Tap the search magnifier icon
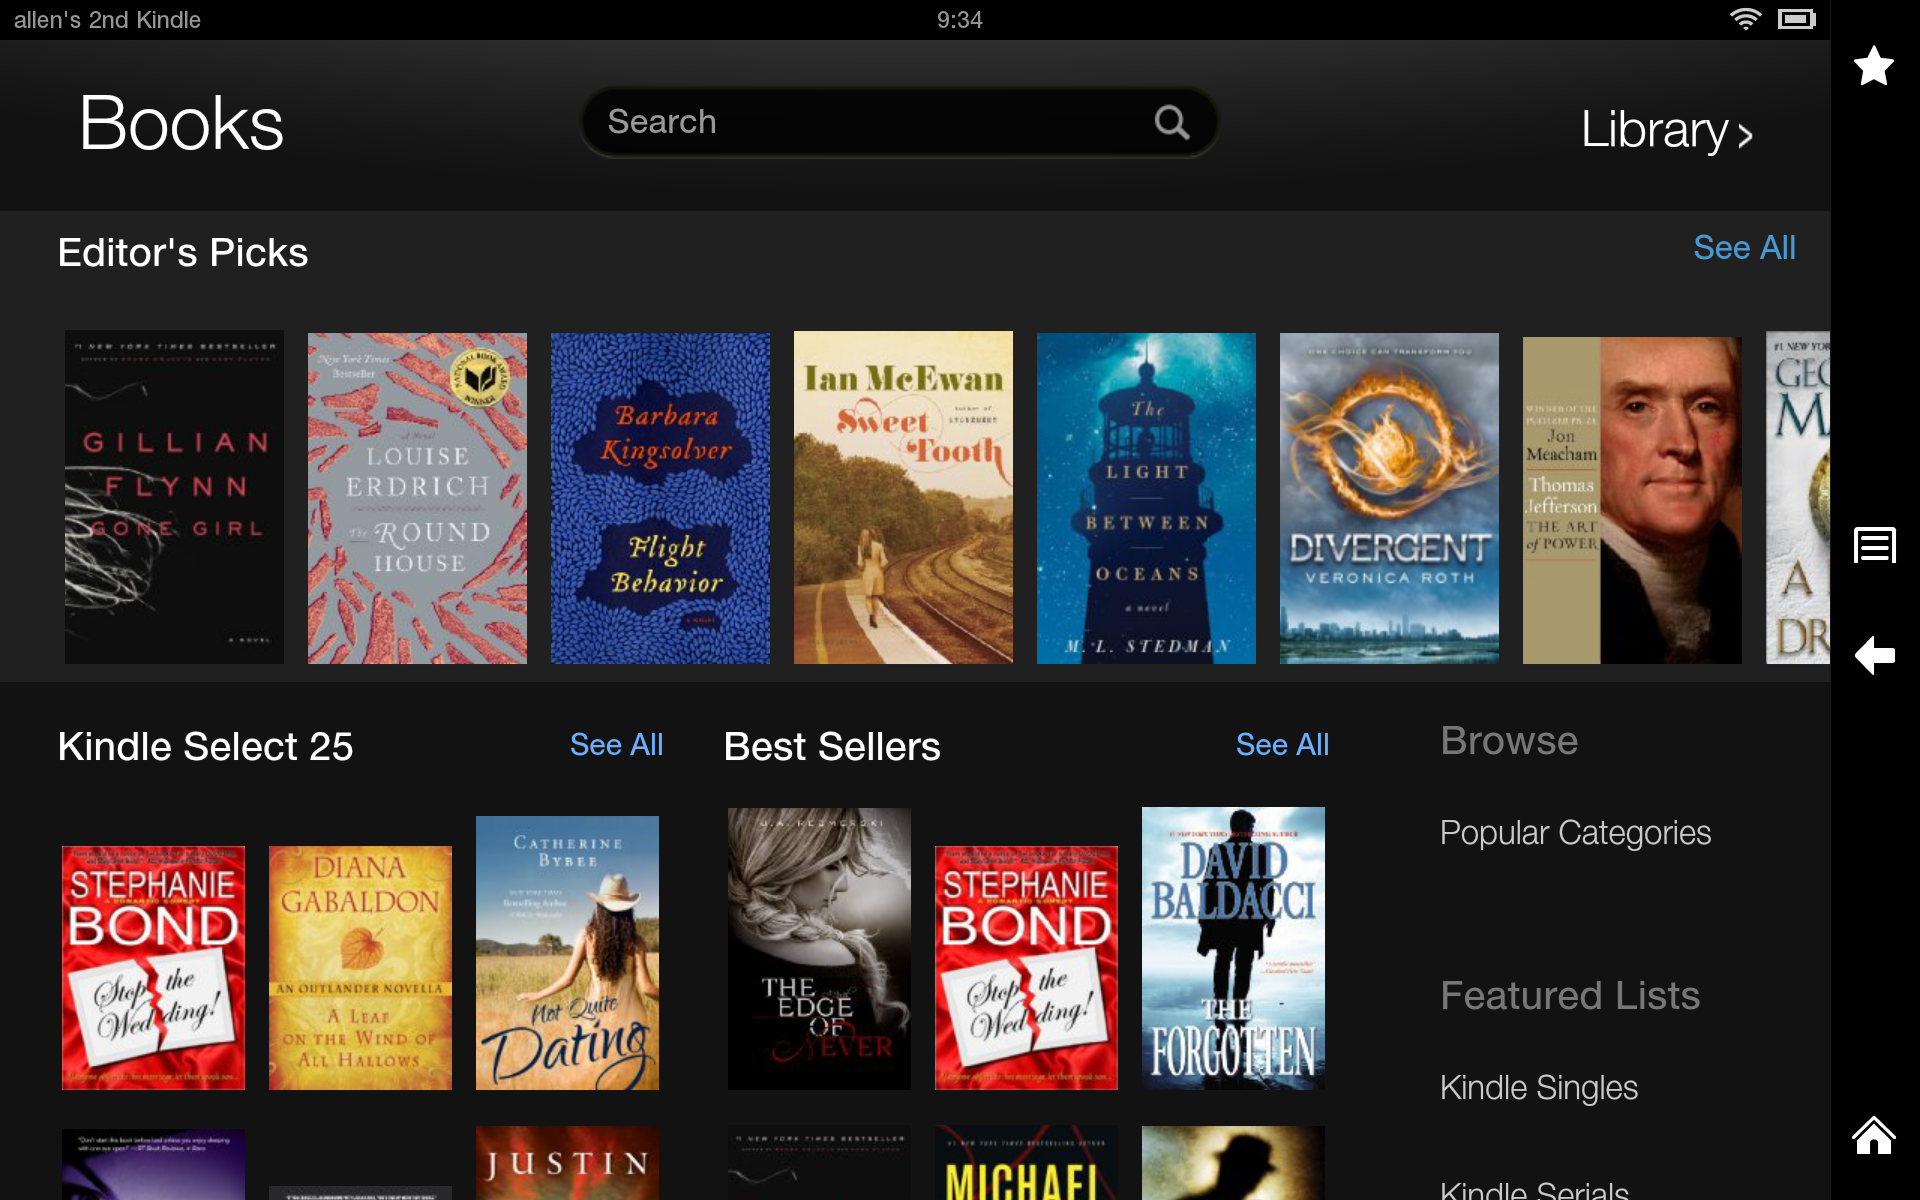Screen dimensions: 1920x1200 (x=1171, y=122)
